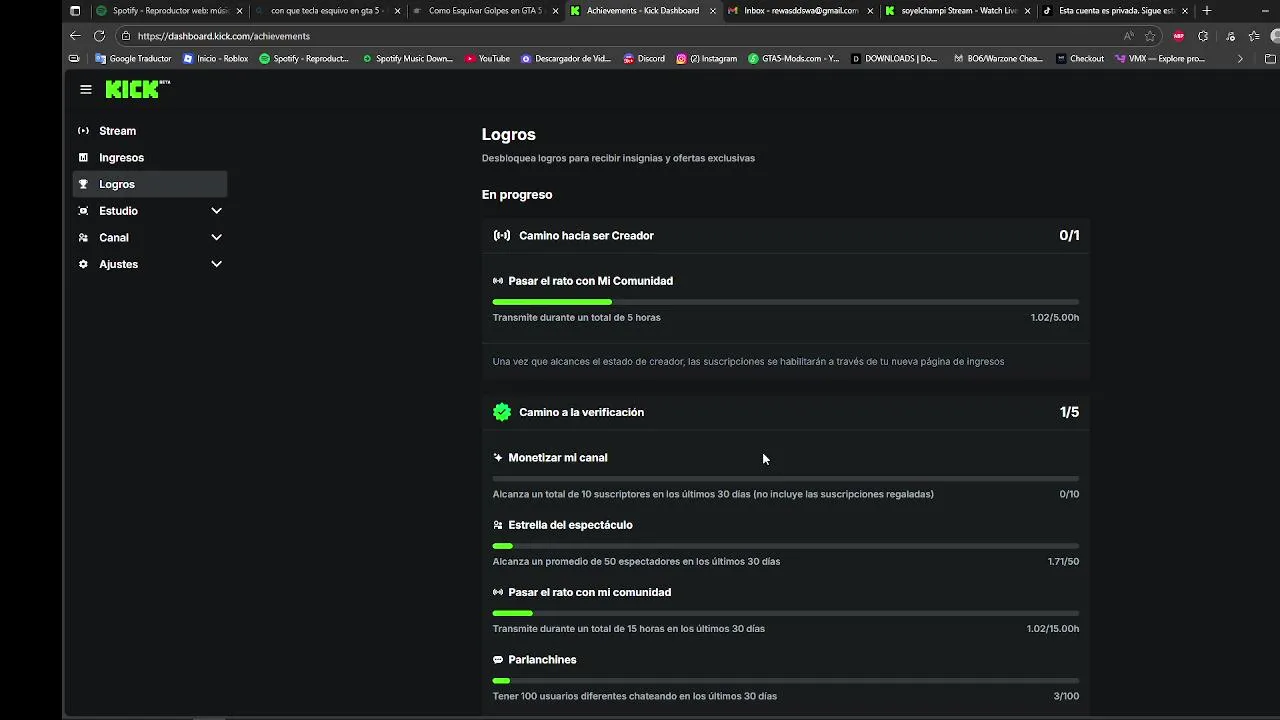Open Ingresos in the sidebar

150,158
